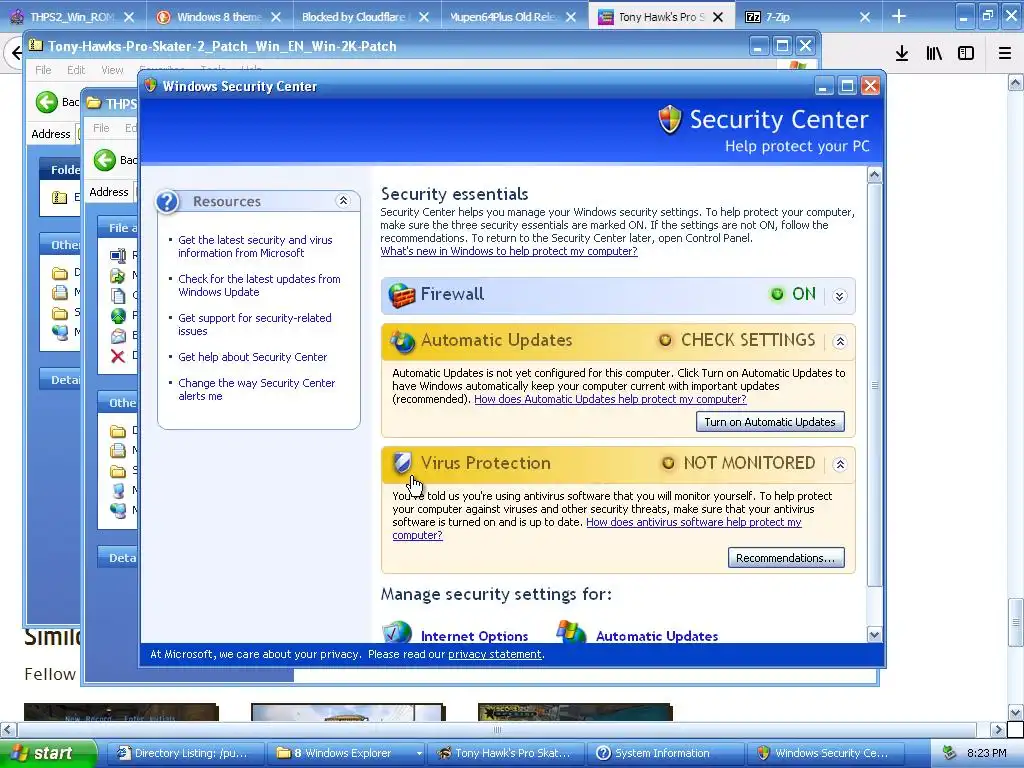Open Get the latest security and virus information link
Screen dimensions: 1024x768
coord(255,247)
